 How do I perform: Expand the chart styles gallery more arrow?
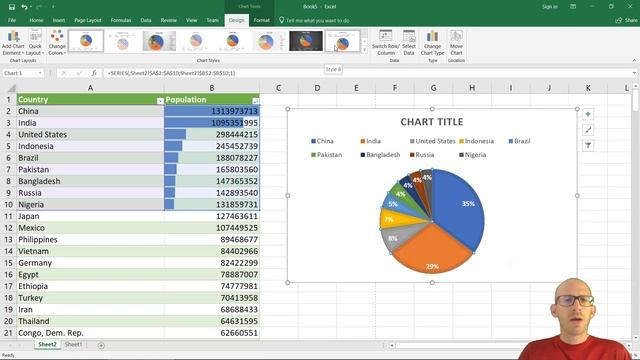[364, 50]
